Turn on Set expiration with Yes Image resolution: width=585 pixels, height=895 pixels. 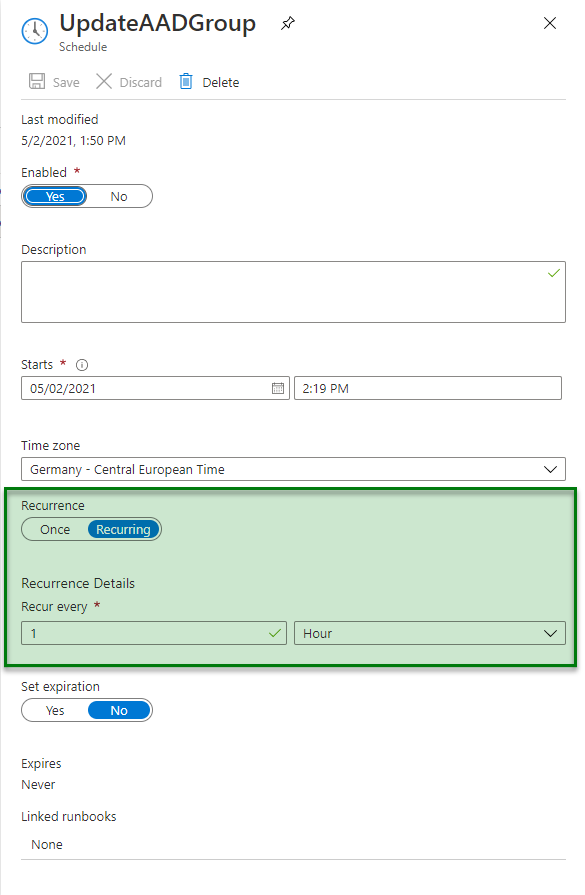pyautogui.click(x=55, y=710)
